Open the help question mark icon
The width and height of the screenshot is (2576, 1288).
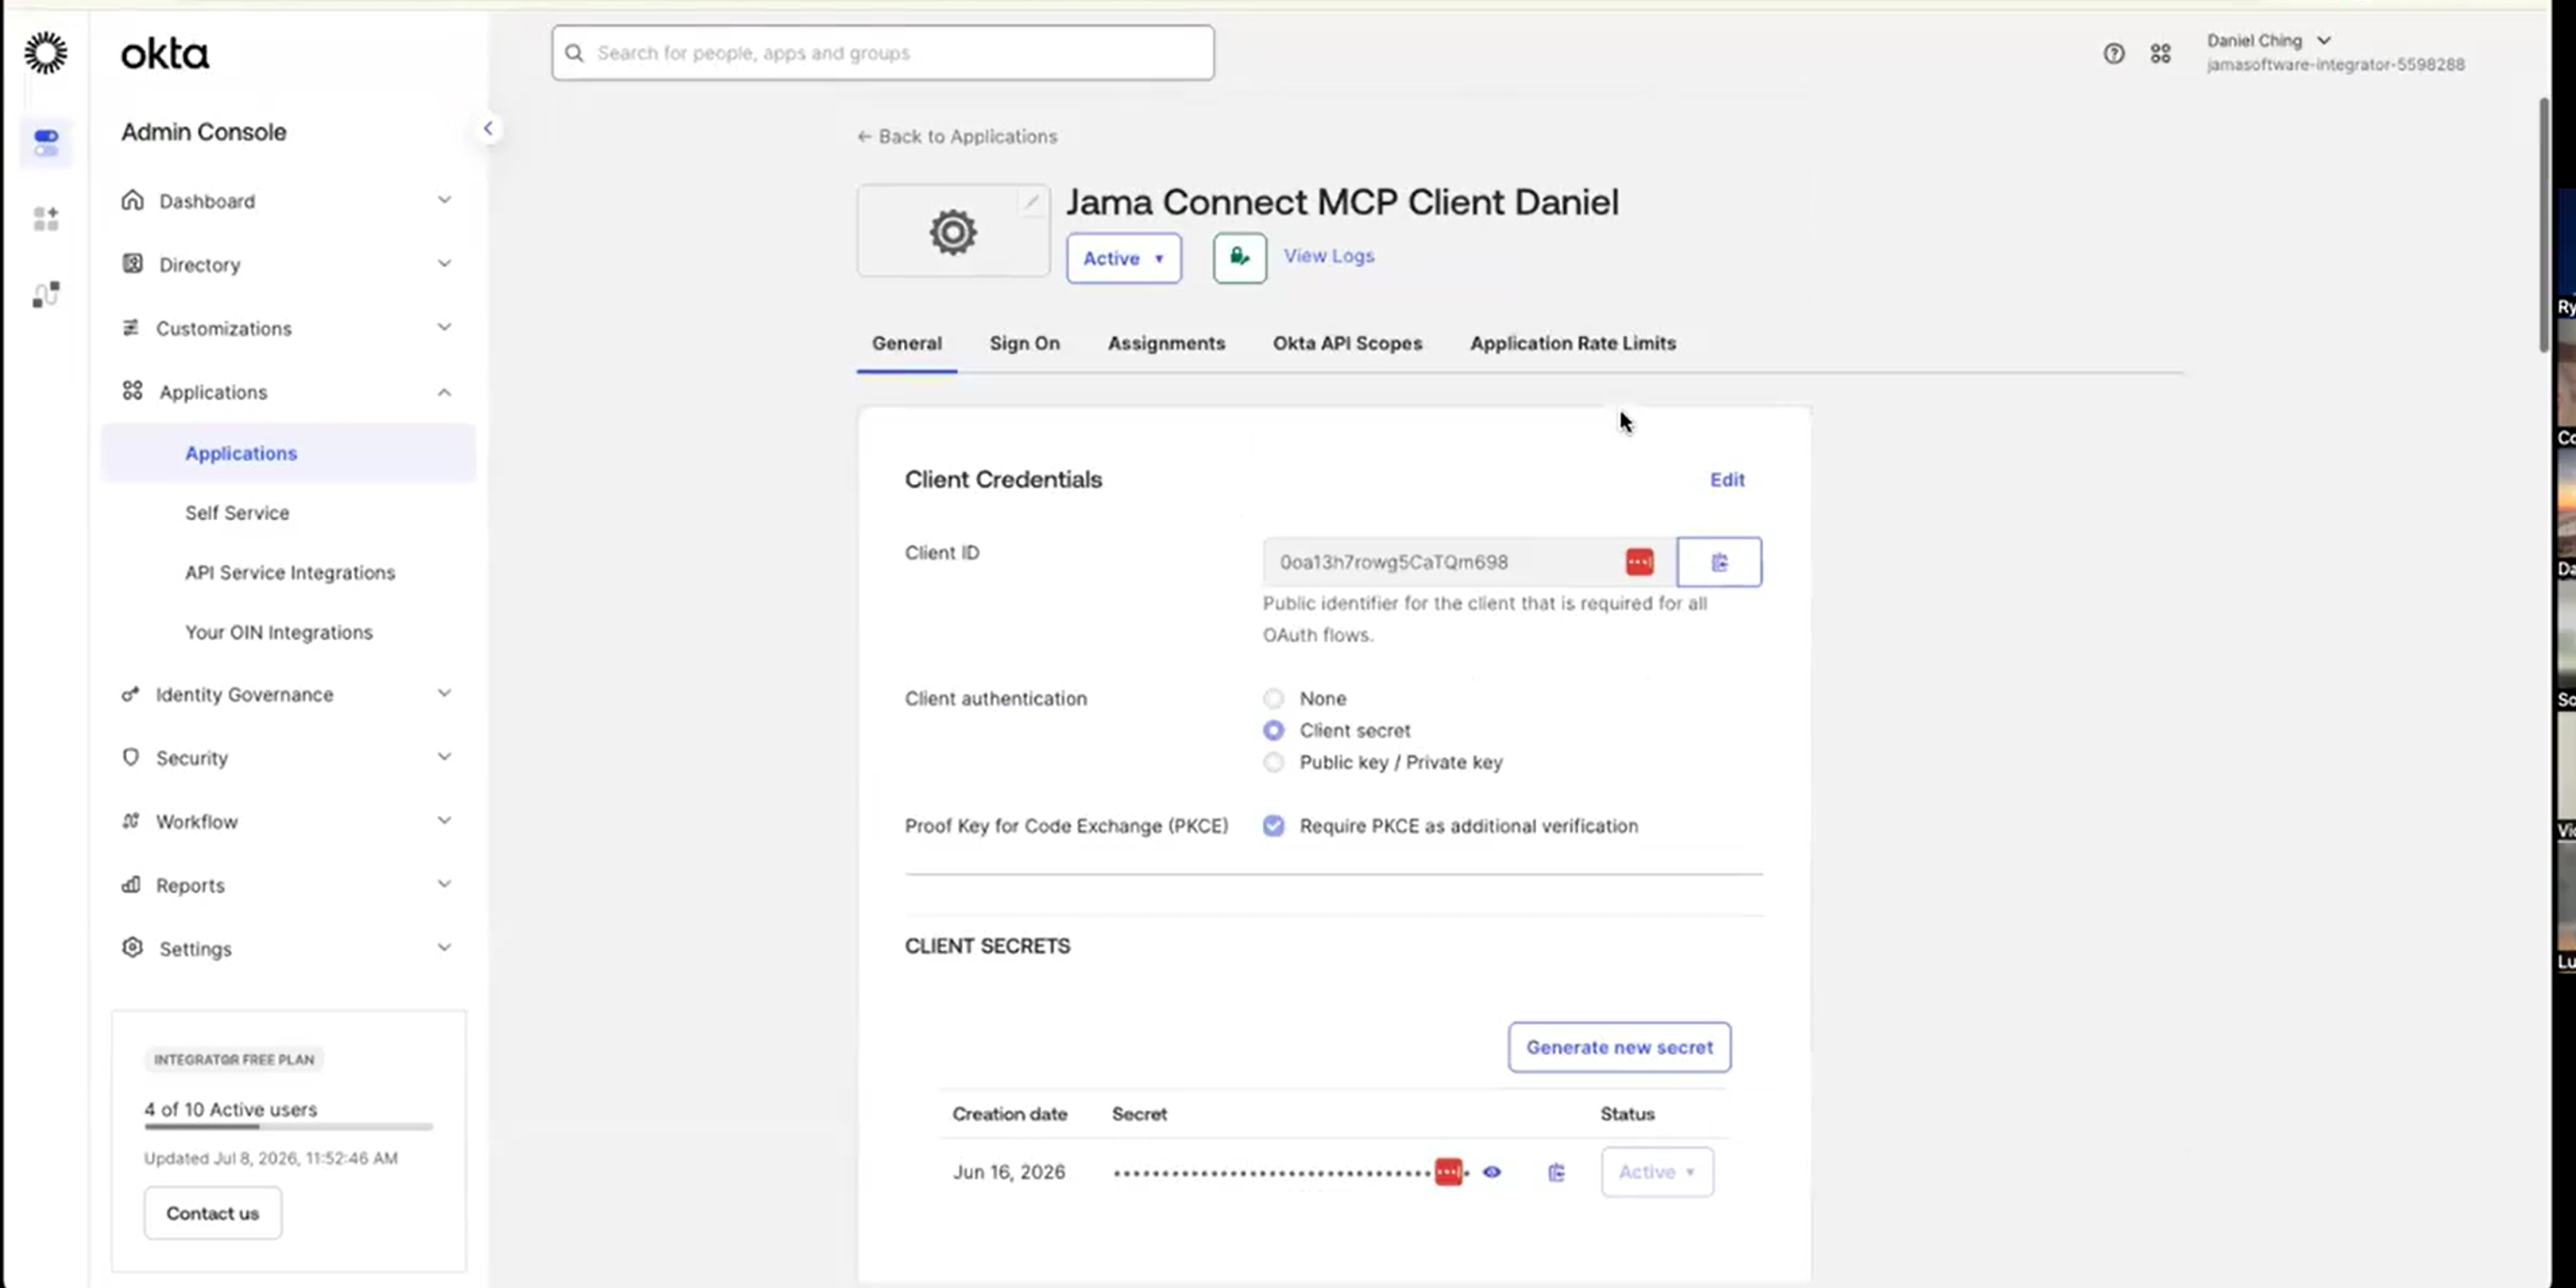pos(2113,53)
